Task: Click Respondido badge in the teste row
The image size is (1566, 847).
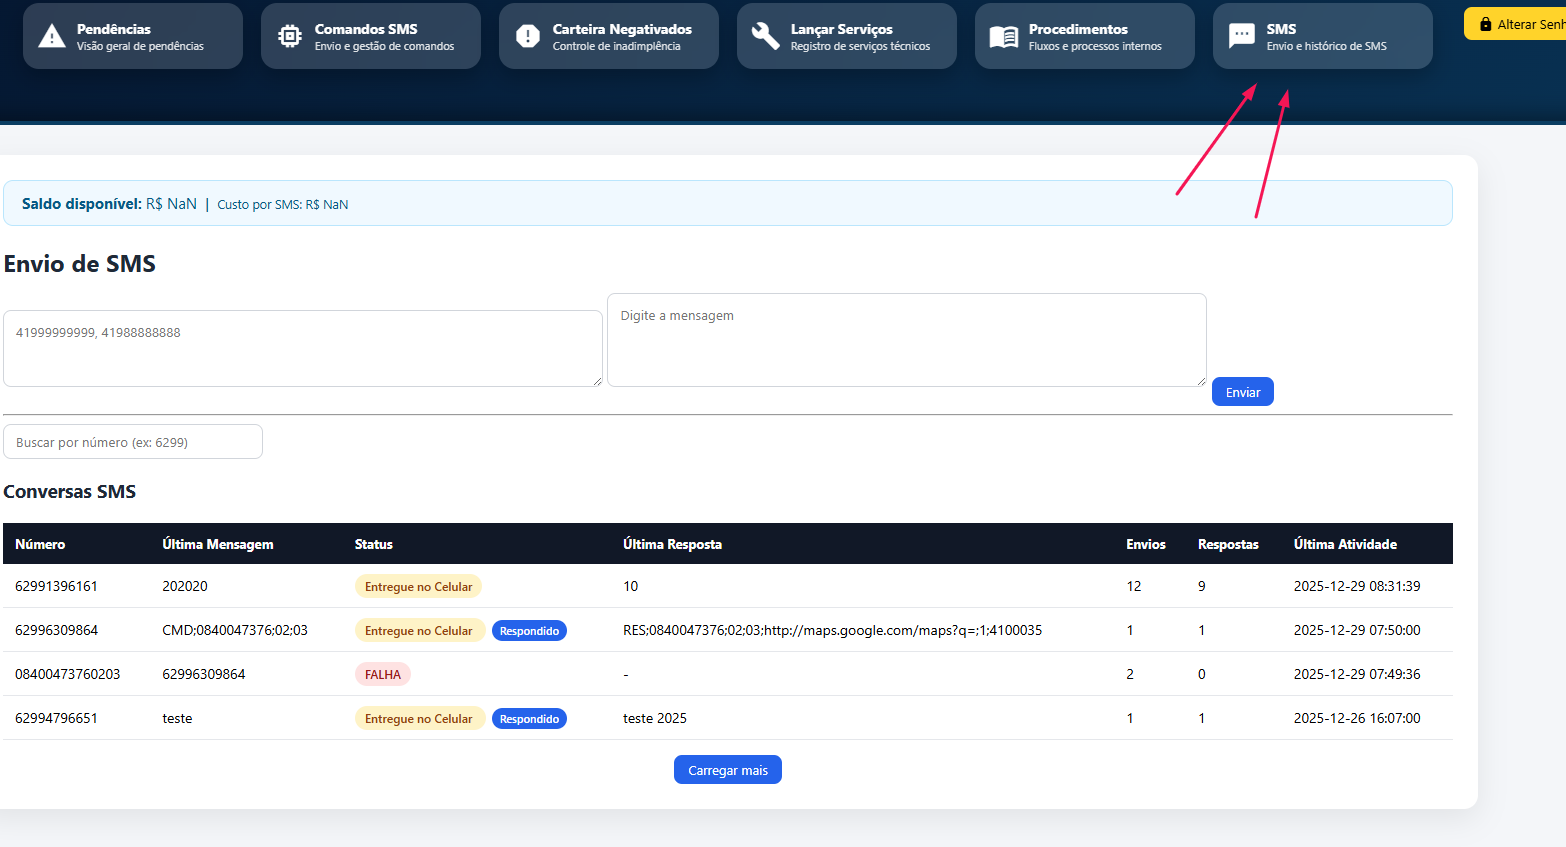Action: [529, 719]
